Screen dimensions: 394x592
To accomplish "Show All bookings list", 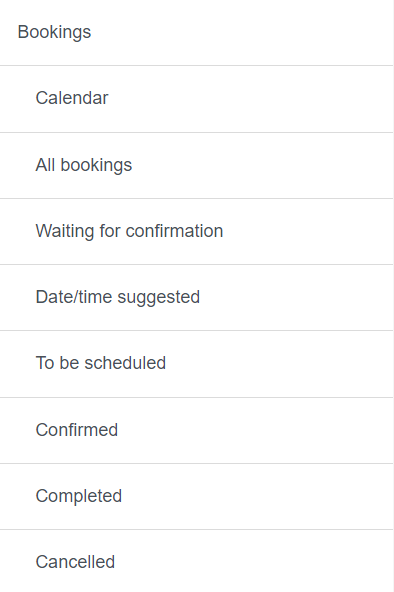I will pyautogui.click(x=196, y=165).
